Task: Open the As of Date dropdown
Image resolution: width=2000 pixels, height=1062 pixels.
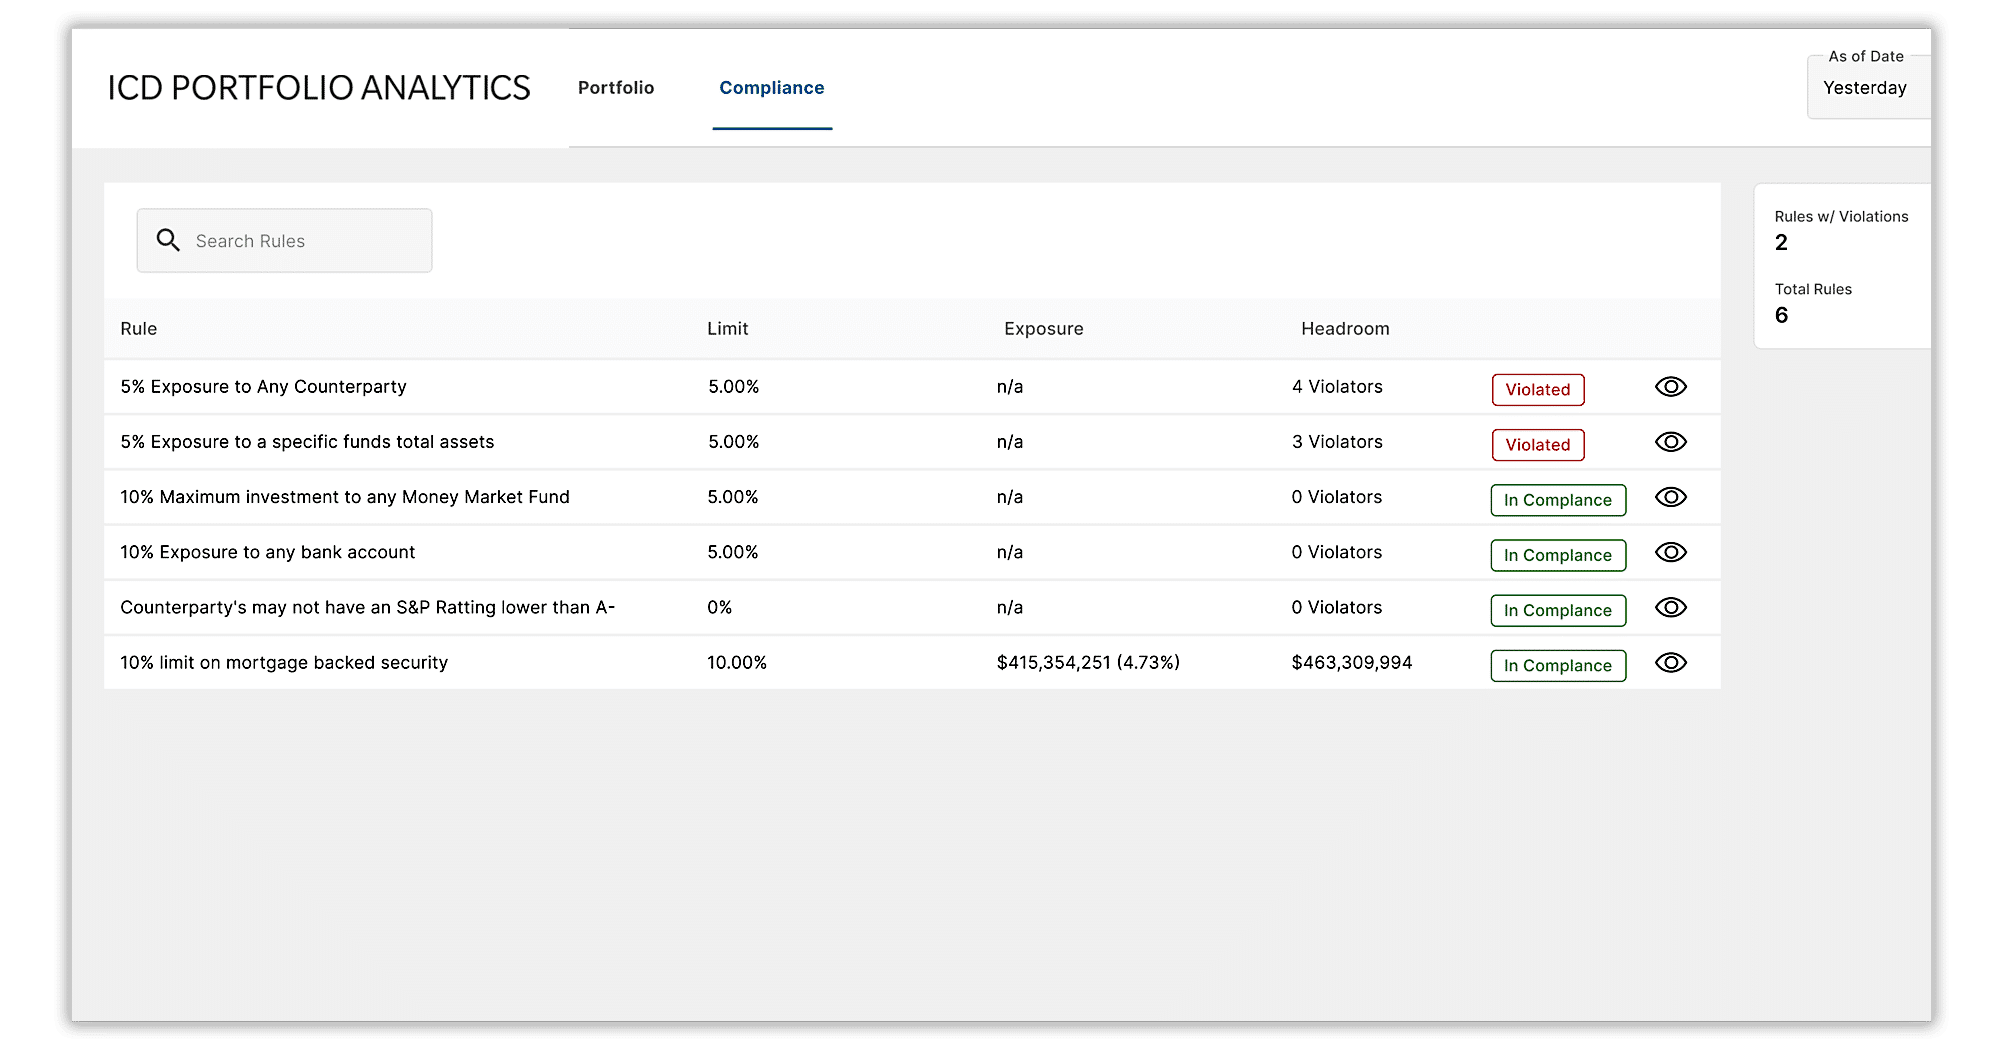Action: coord(1865,88)
